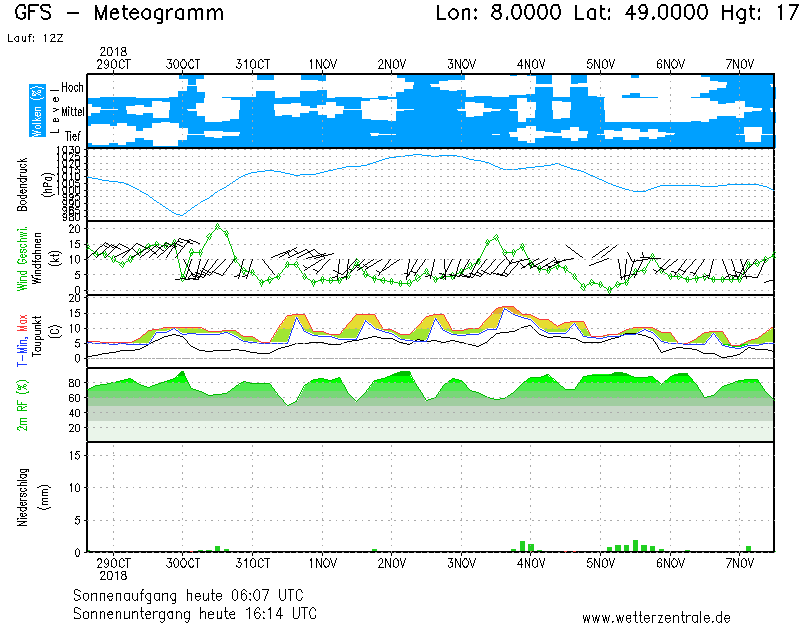Click the top '29OCT' date label

(113, 65)
